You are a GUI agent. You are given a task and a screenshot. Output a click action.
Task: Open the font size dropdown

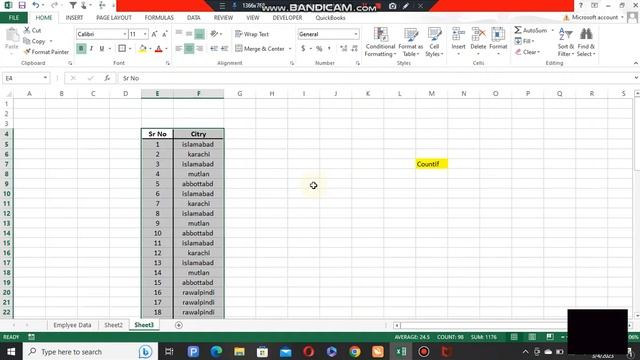(145, 34)
